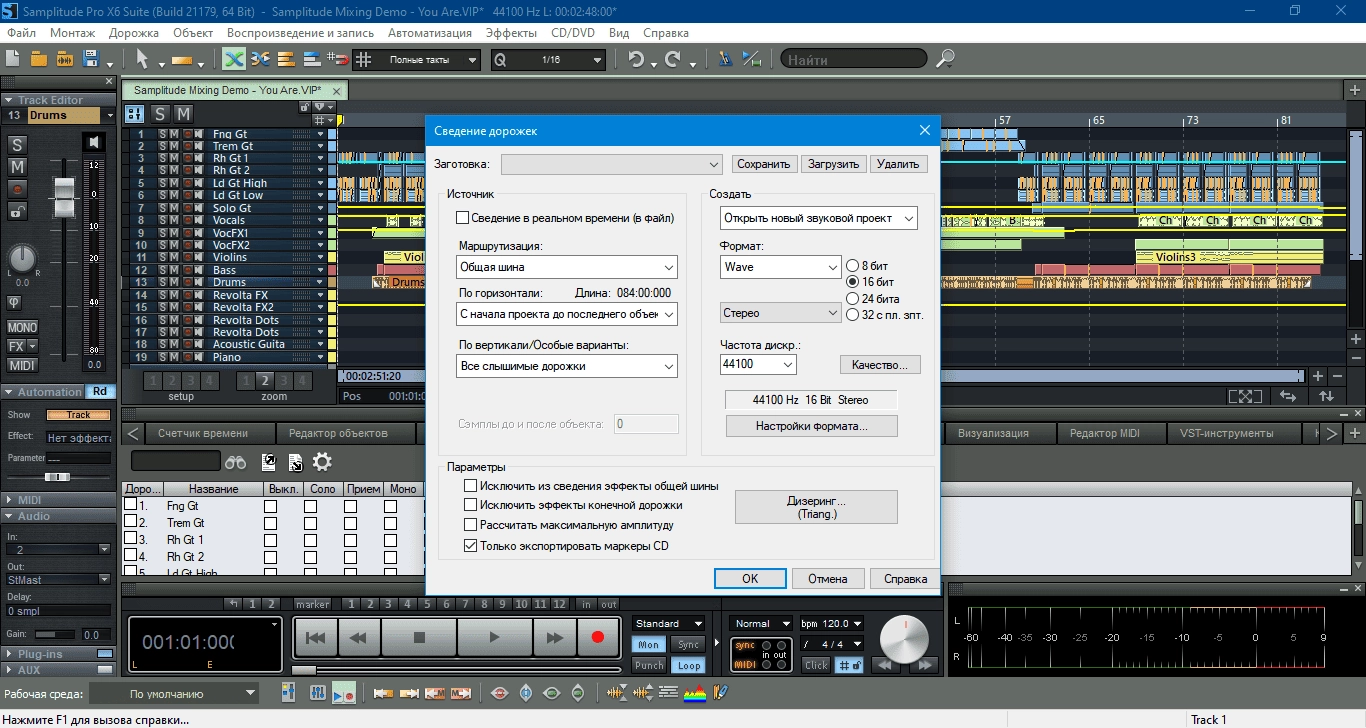This screenshot has width=1366, height=728.
Task: Click the grid hash icon in toolbar
Action: point(363,59)
